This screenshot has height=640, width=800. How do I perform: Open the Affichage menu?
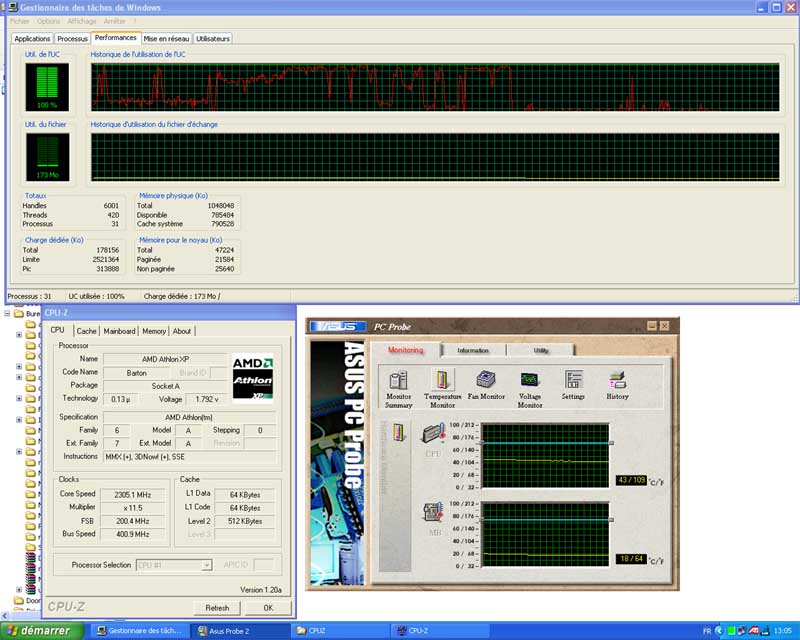point(82,21)
